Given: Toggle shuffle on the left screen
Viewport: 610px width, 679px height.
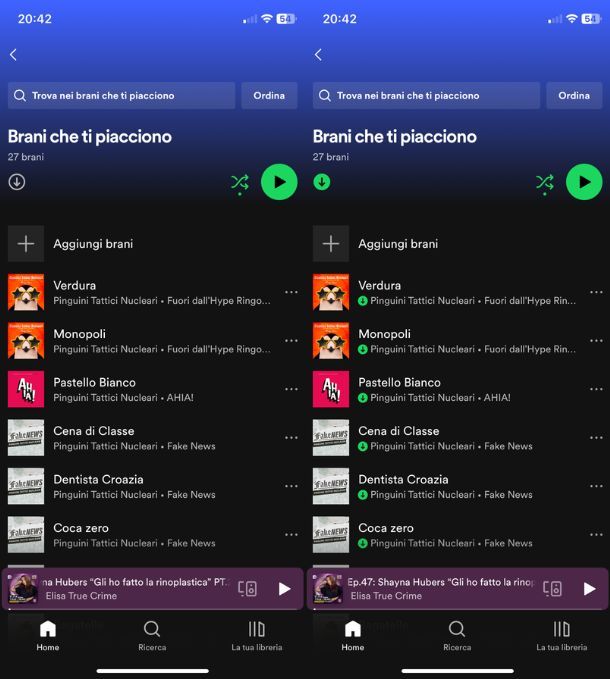Looking at the screenshot, I should click(x=240, y=184).
